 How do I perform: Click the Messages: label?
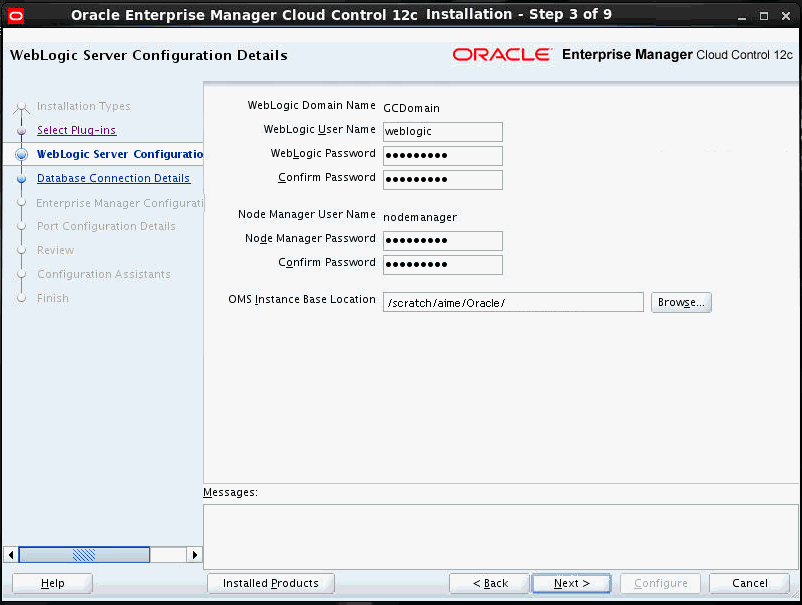coord(230,492)
